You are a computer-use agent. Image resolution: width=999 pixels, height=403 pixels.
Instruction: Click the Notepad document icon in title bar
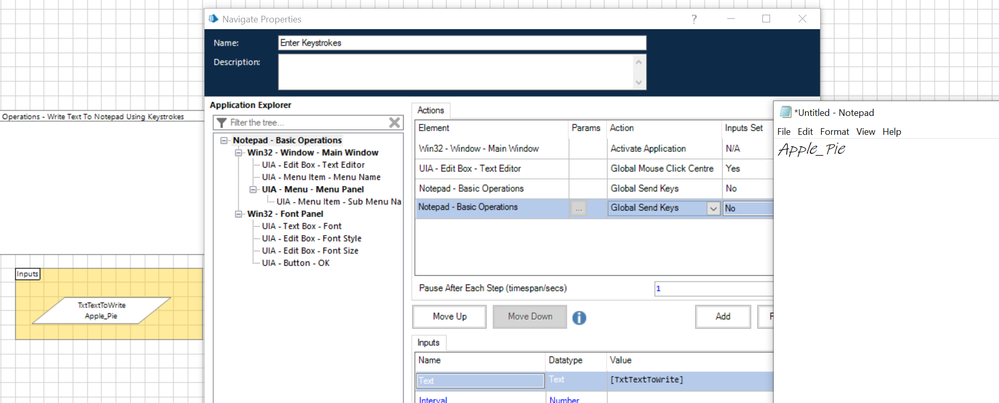(785, 113)
